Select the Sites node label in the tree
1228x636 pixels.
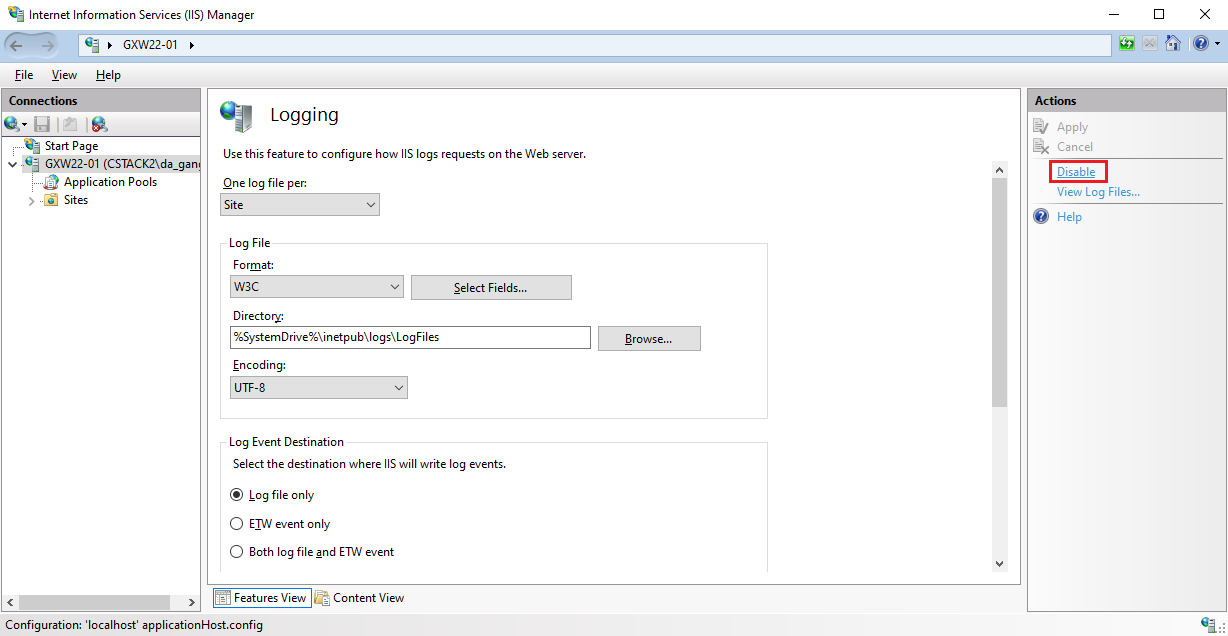pos(76,200)
